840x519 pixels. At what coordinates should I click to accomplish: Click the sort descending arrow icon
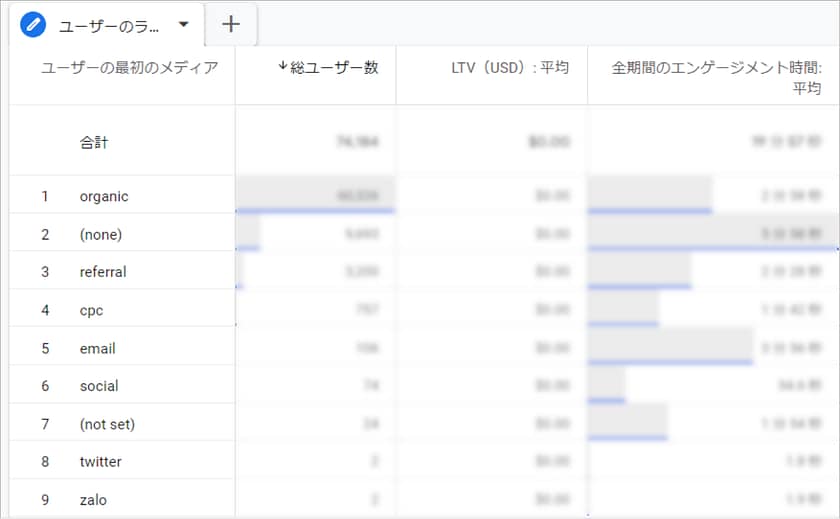(x=283, y=67)
